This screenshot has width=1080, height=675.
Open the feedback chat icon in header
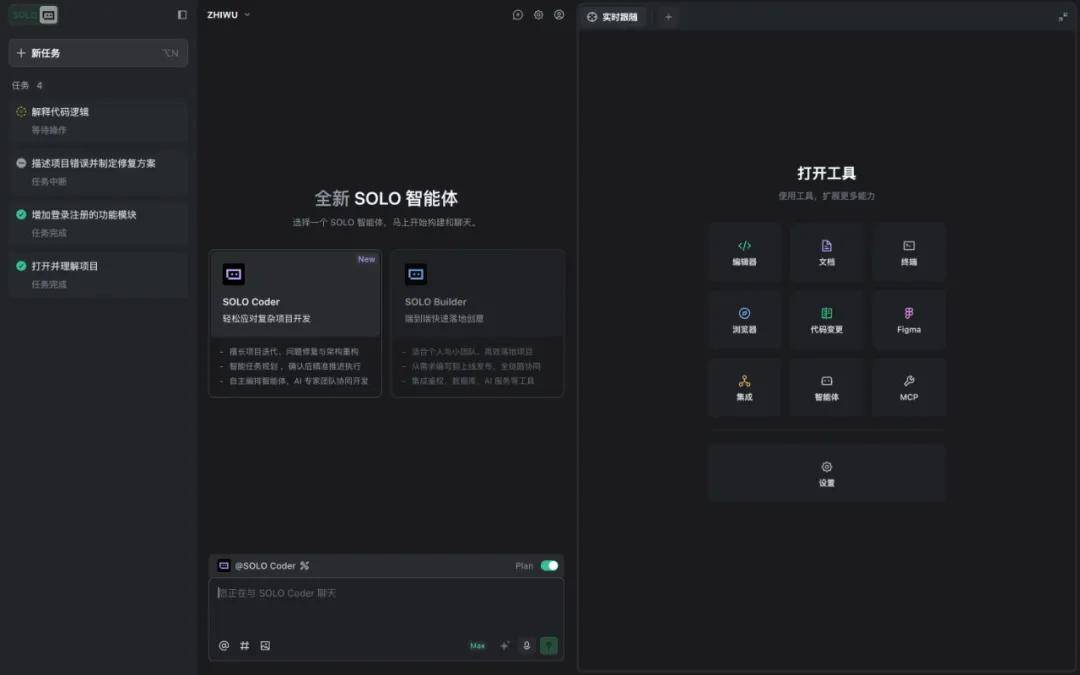[517, 14]
